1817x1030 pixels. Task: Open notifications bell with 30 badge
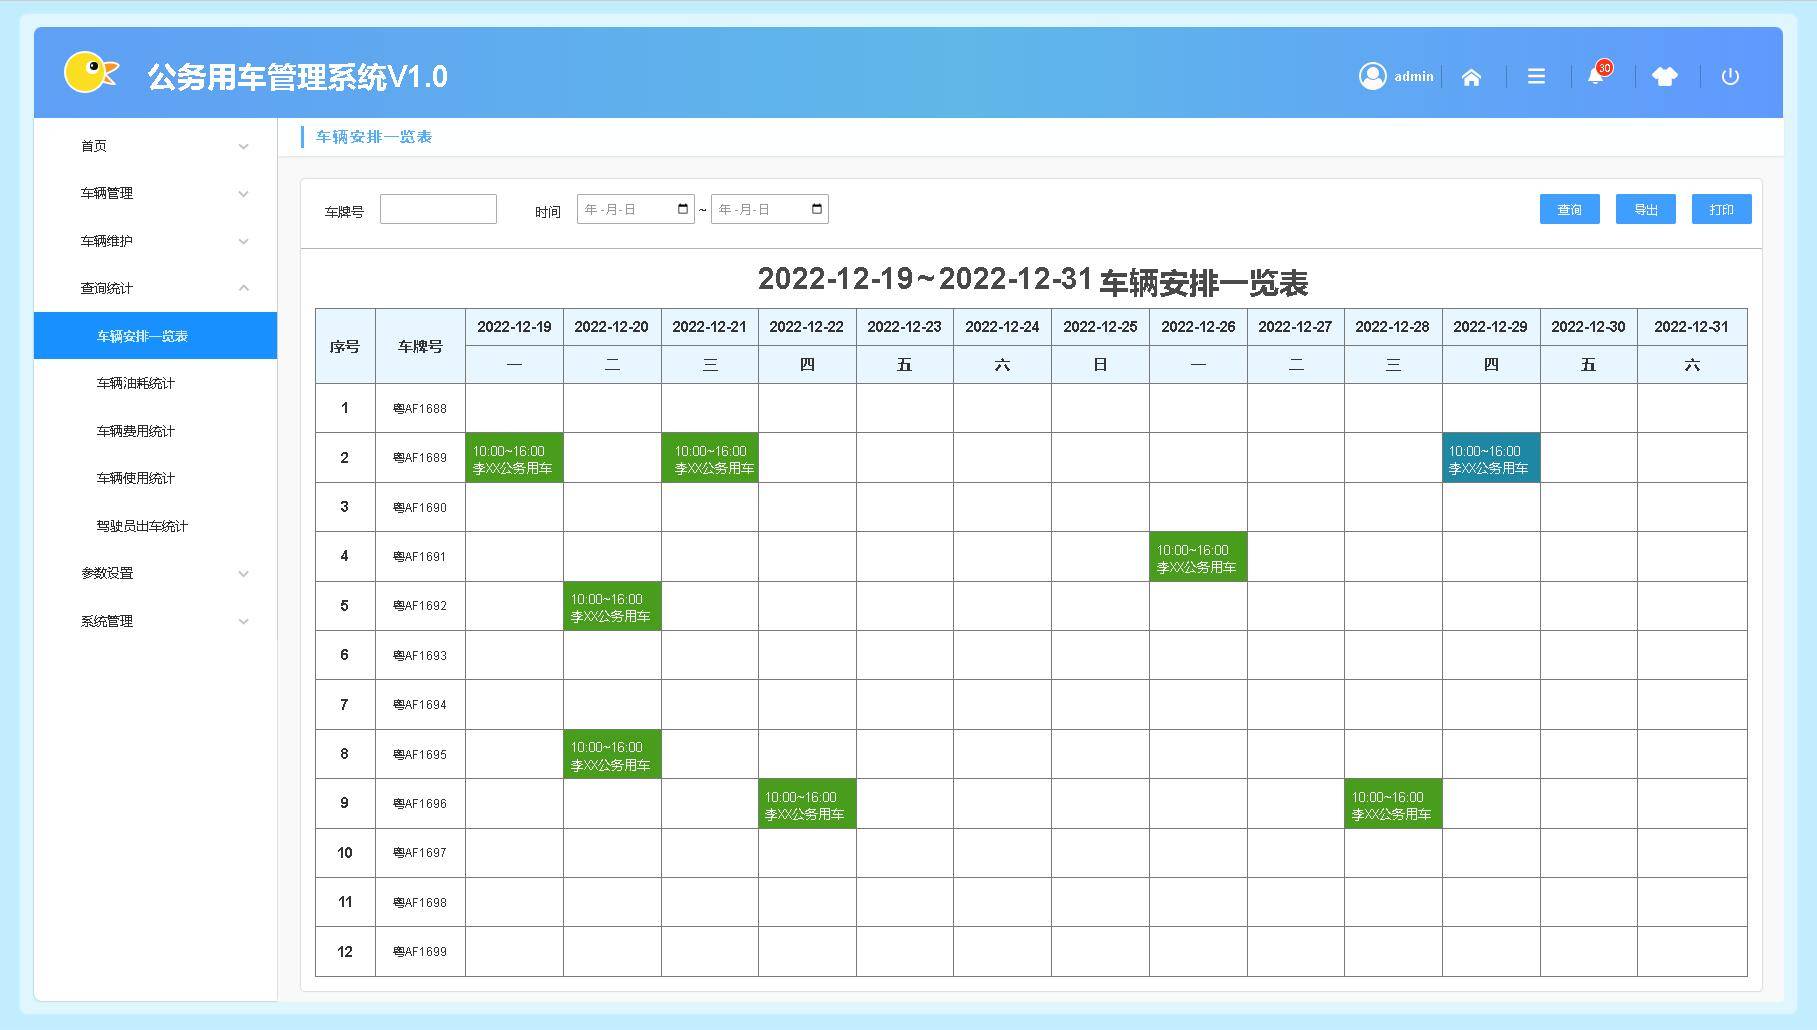point(1596,76)
